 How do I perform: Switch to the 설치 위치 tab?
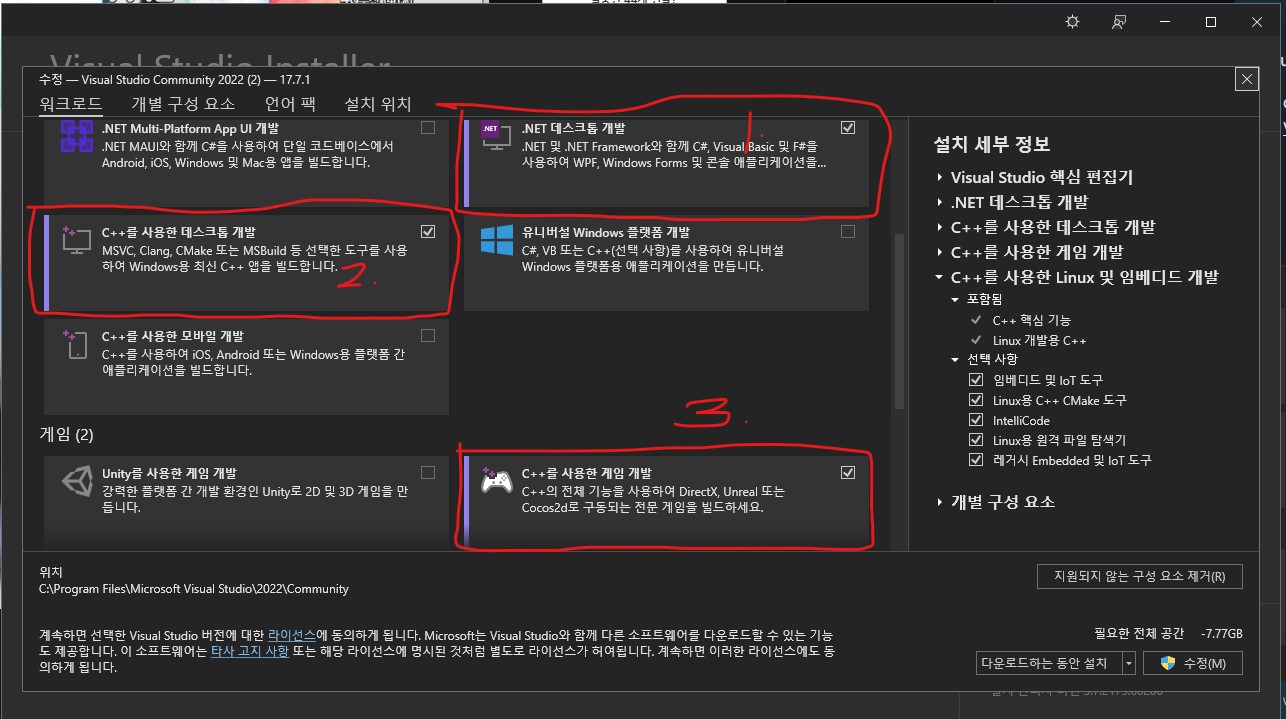point(377,104)
